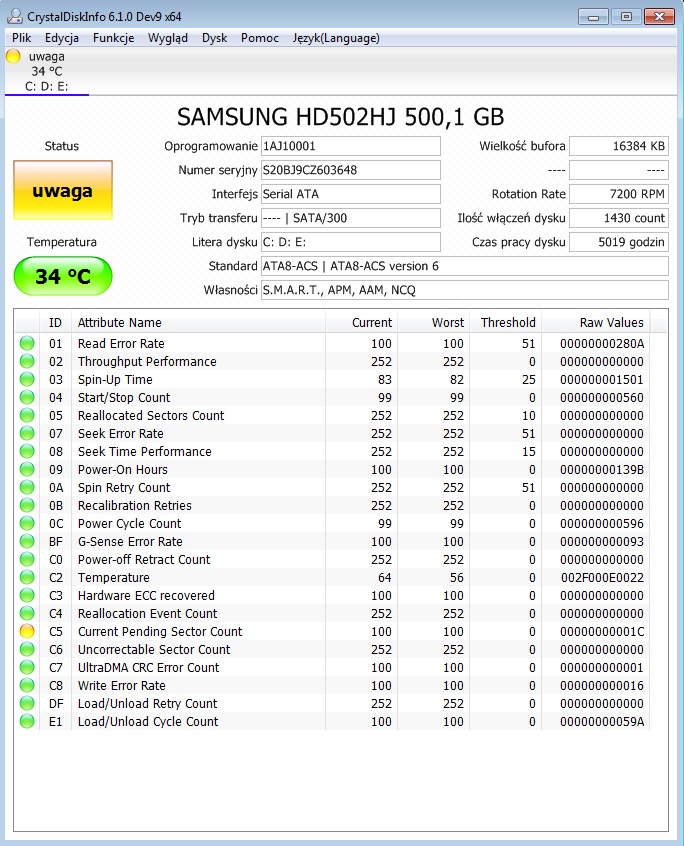This screenshot has height=846, width=684.
Task: Click the status icon for Load/Unload Cycle Count
Action: 27,721
